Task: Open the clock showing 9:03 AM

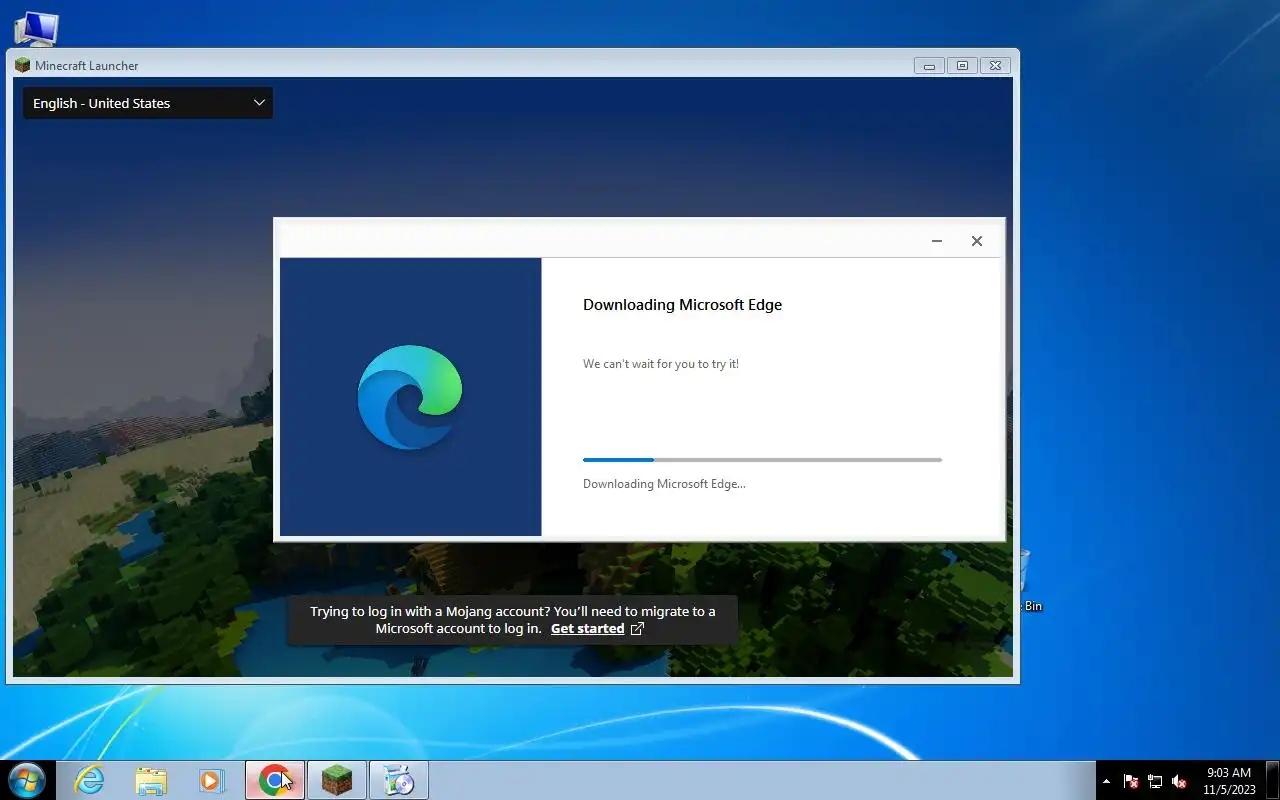Action: click(x=1229, y=781)
